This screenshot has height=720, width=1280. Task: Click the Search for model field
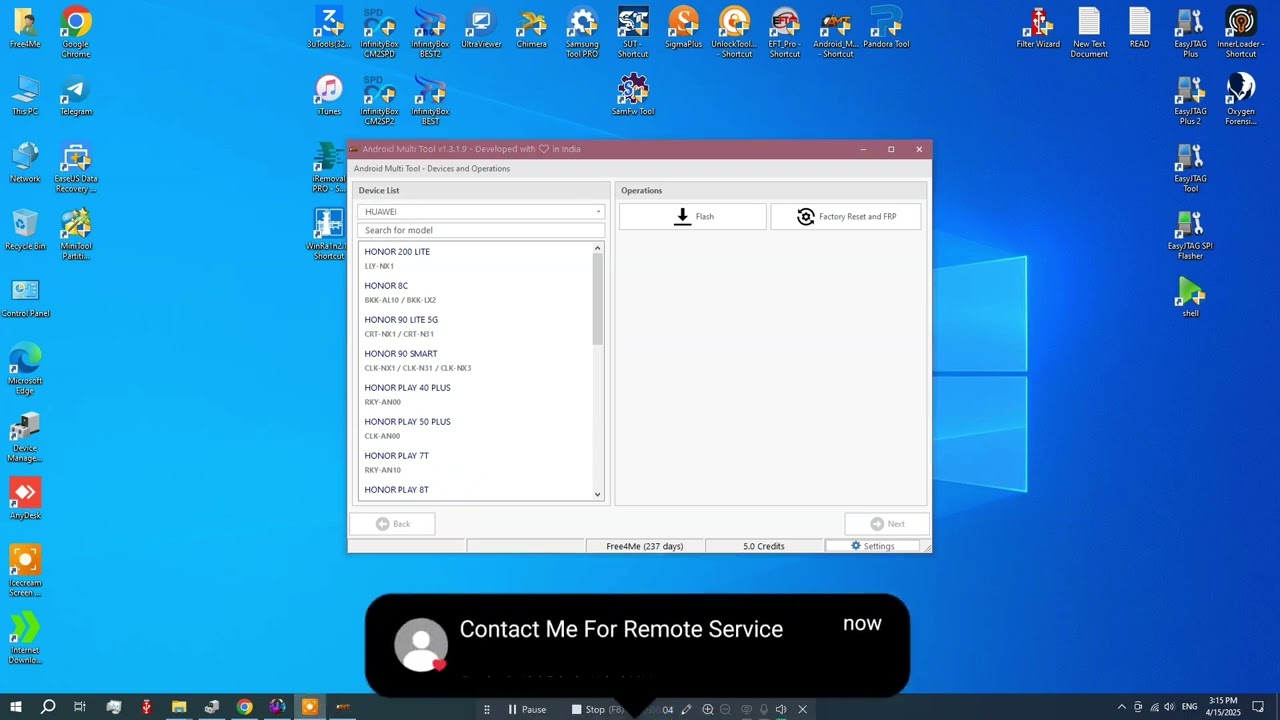pos(481,230)
